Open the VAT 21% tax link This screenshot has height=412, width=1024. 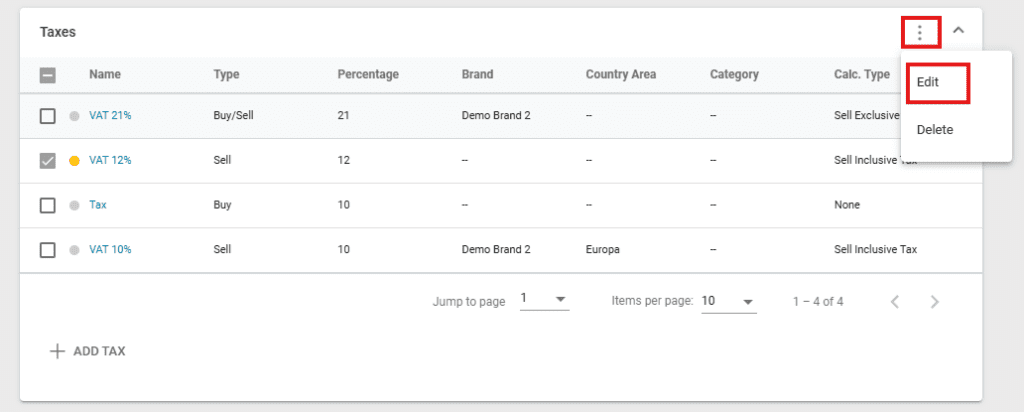(x=110, y=116)
